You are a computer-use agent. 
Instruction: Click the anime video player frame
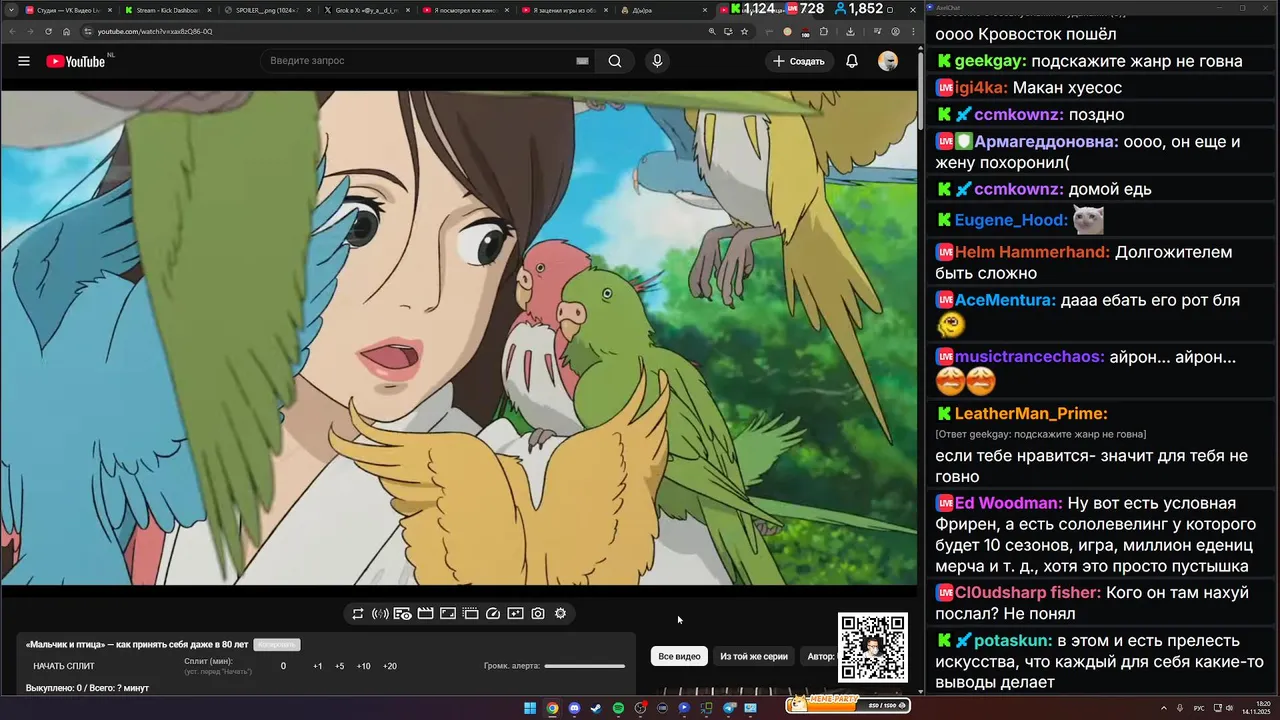click(x=458, y=338)
